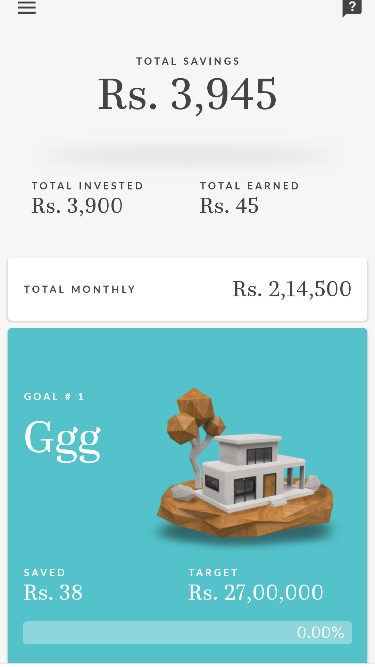Click the 0.00% percentage text
The image size is (375, 667).
coord(321,633)
